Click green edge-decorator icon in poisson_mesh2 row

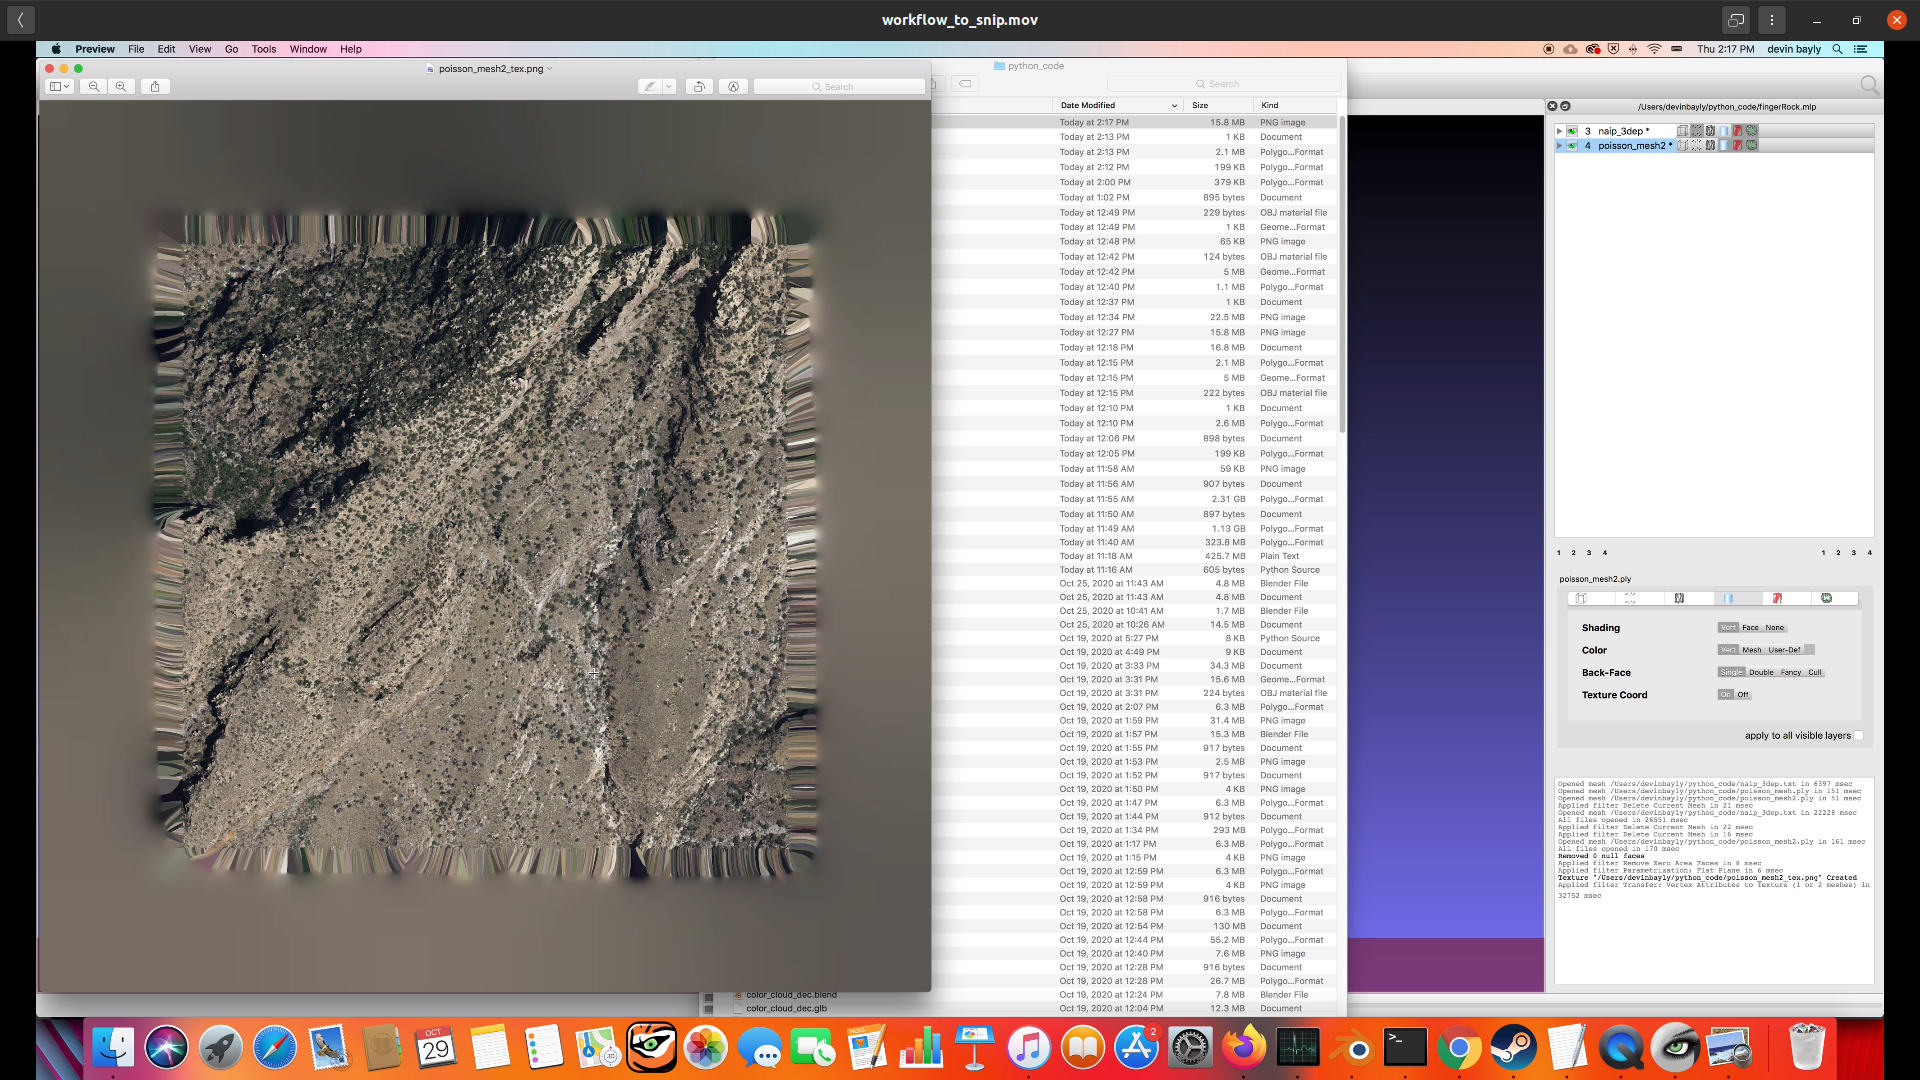pos(1751,146)
